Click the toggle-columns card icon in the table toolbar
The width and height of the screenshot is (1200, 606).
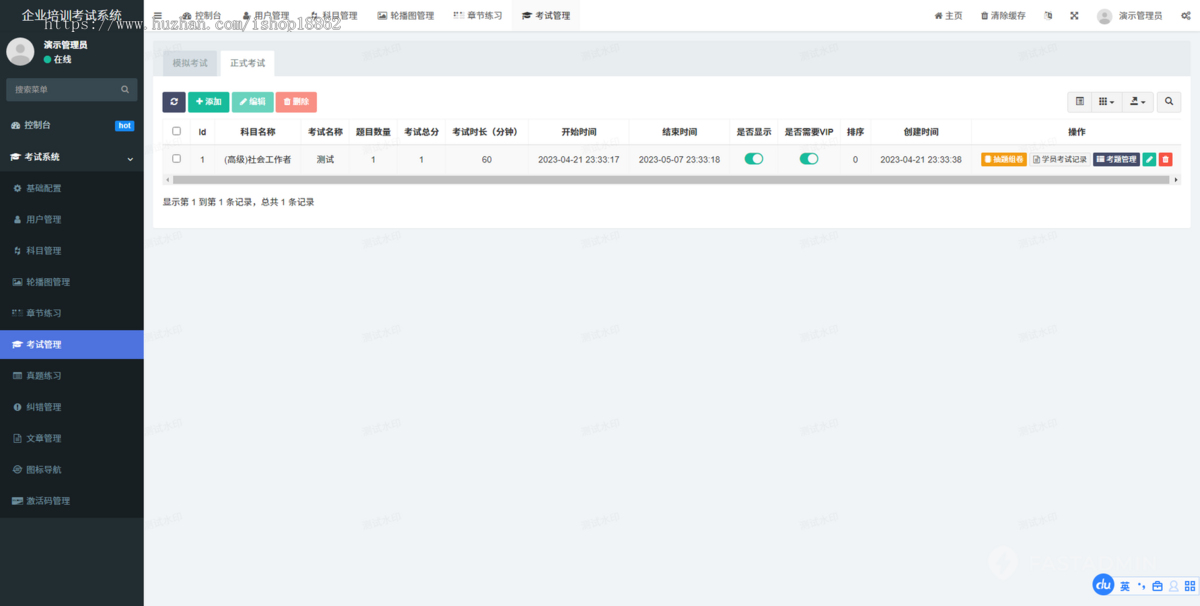pyautogui.click(x=1079, y=101)
